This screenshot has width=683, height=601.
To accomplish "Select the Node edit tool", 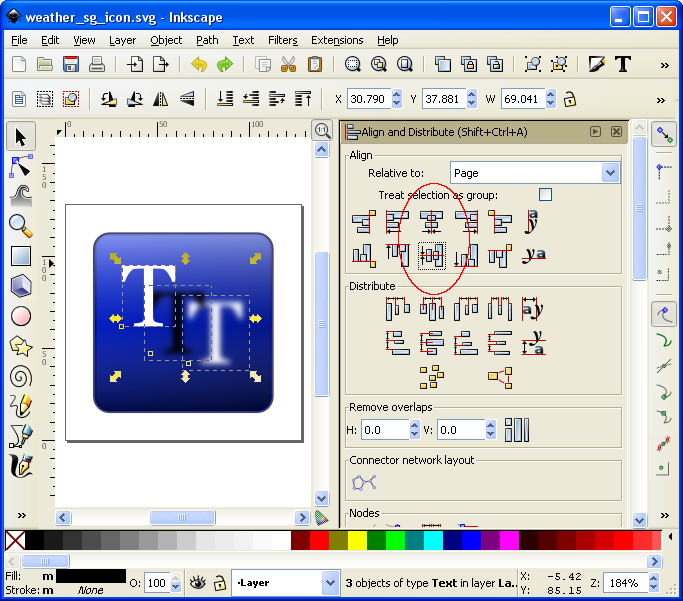I will tap(20, 166).
